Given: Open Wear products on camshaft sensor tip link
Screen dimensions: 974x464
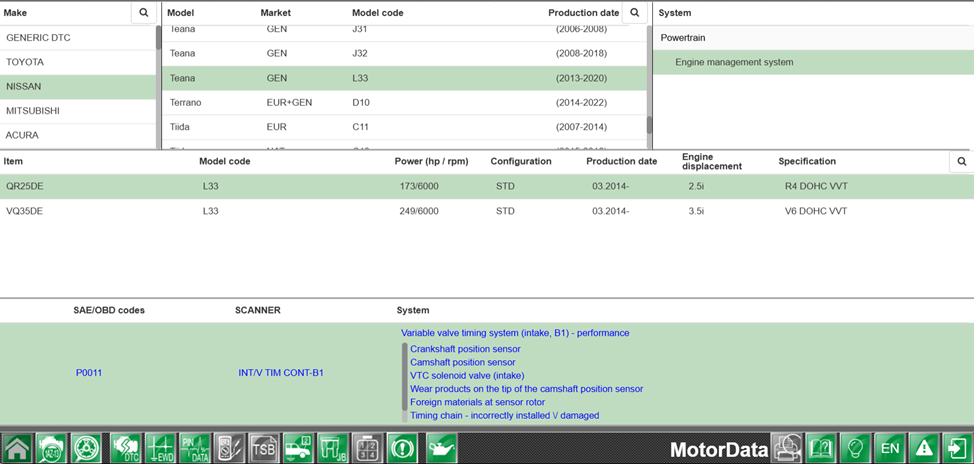Looking at the screenshot, I should click(x=526, y=389).
